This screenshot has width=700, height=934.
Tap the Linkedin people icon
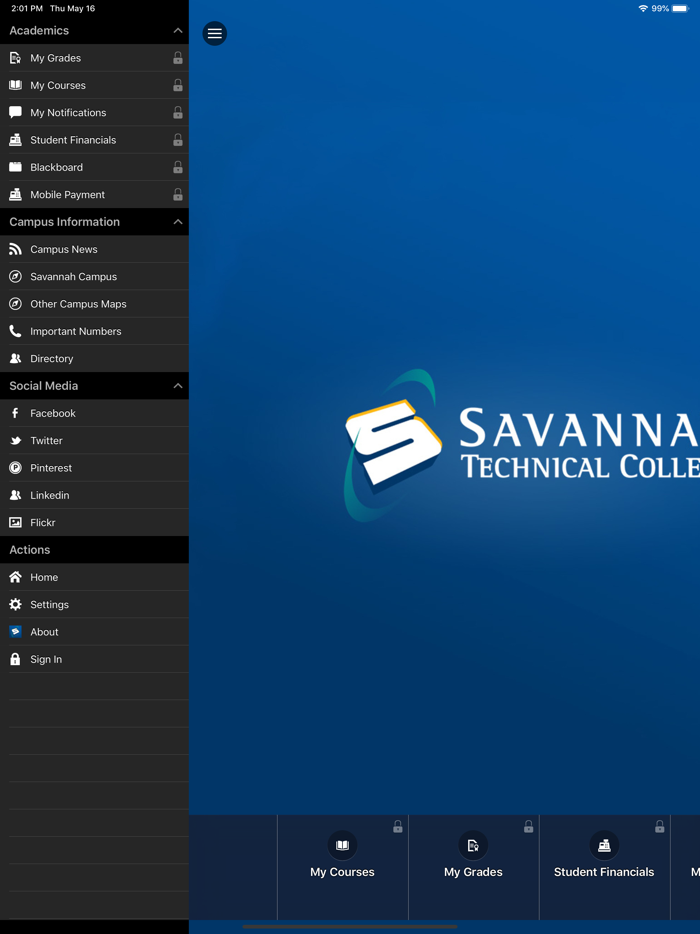point(15,495)
